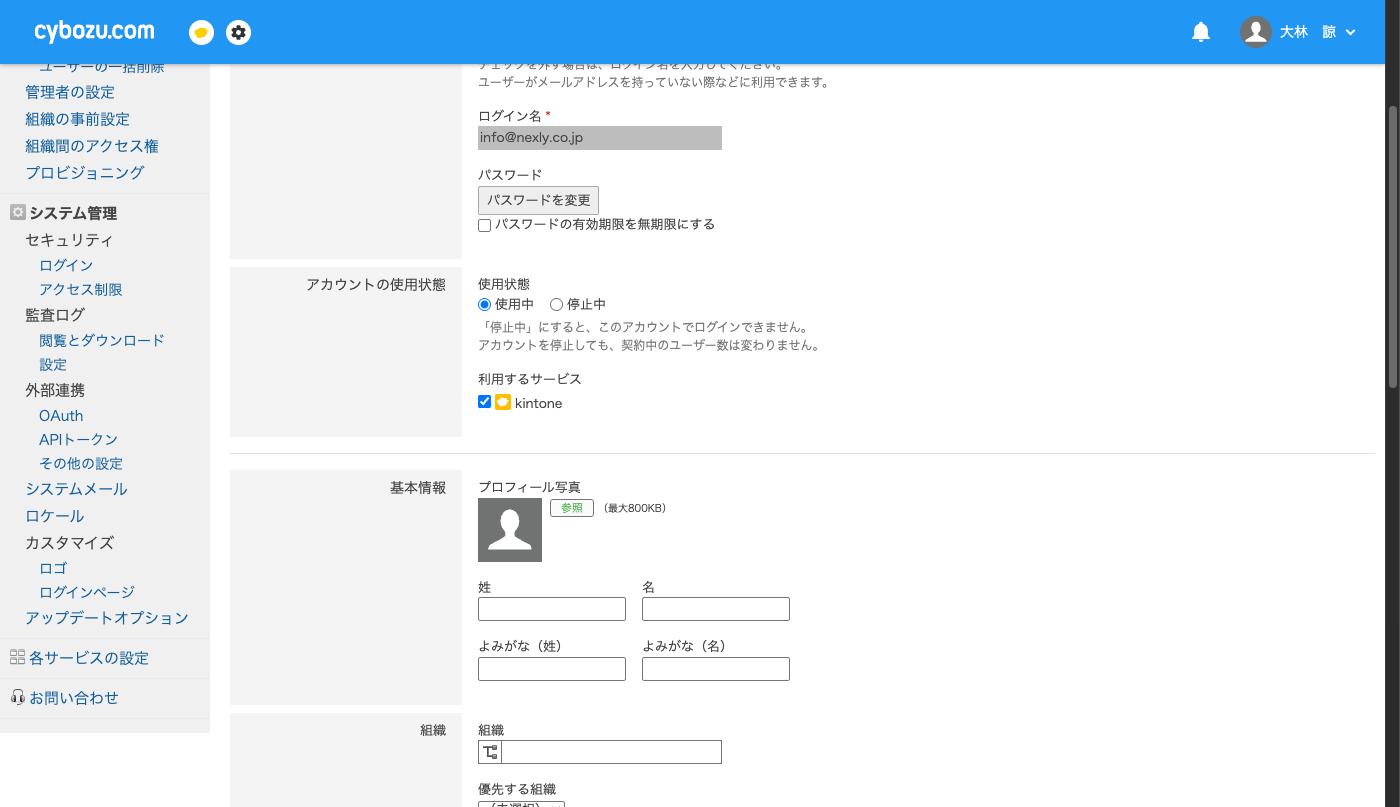1400x807 pixels.
Task: Click the お問い合わせ headset icon
Action: click(x=17, y=697)
